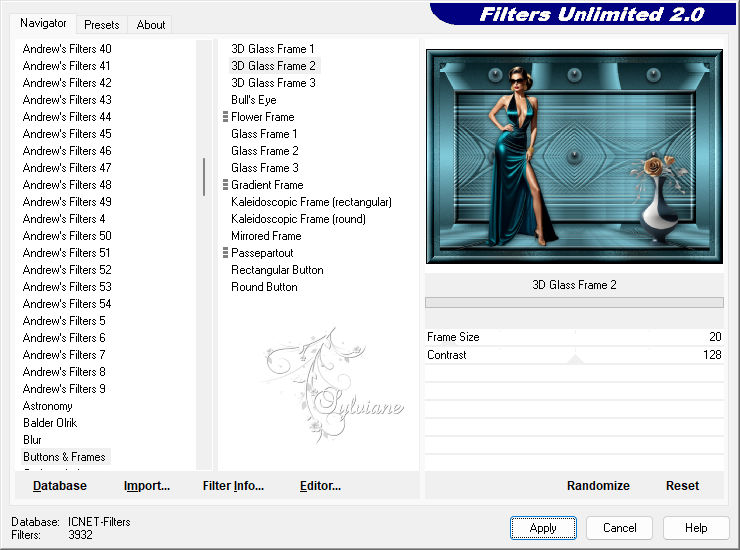Adjust the Frame Size slider
This screenshot has width=740, height=550.
(x=574, y=337)
